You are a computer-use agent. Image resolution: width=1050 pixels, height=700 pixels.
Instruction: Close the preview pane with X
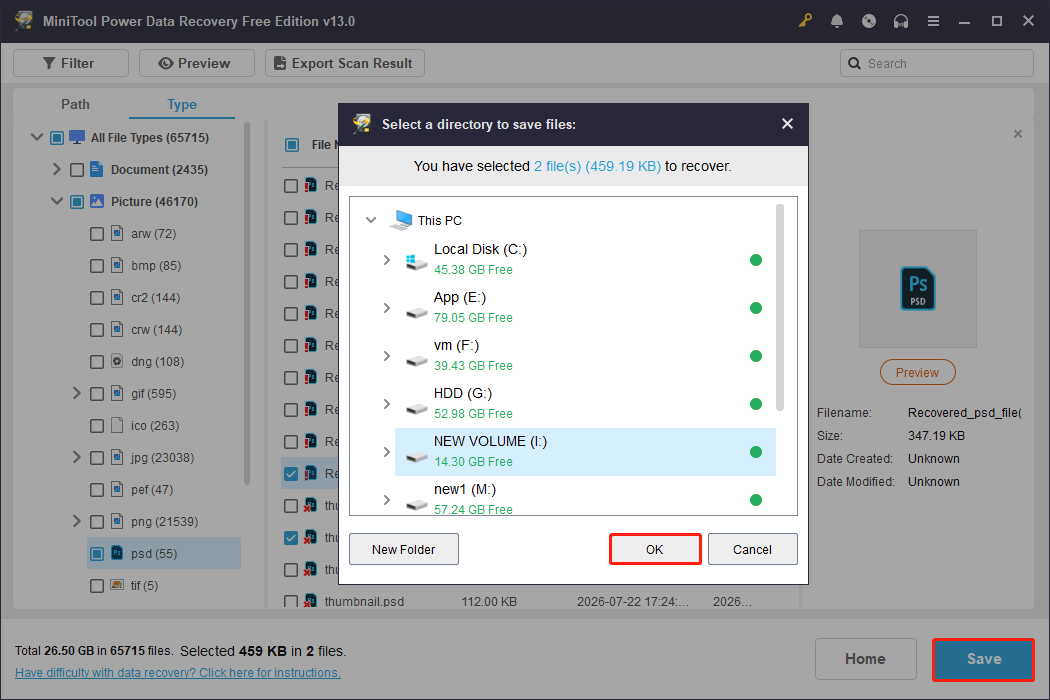click(1018, 134)
